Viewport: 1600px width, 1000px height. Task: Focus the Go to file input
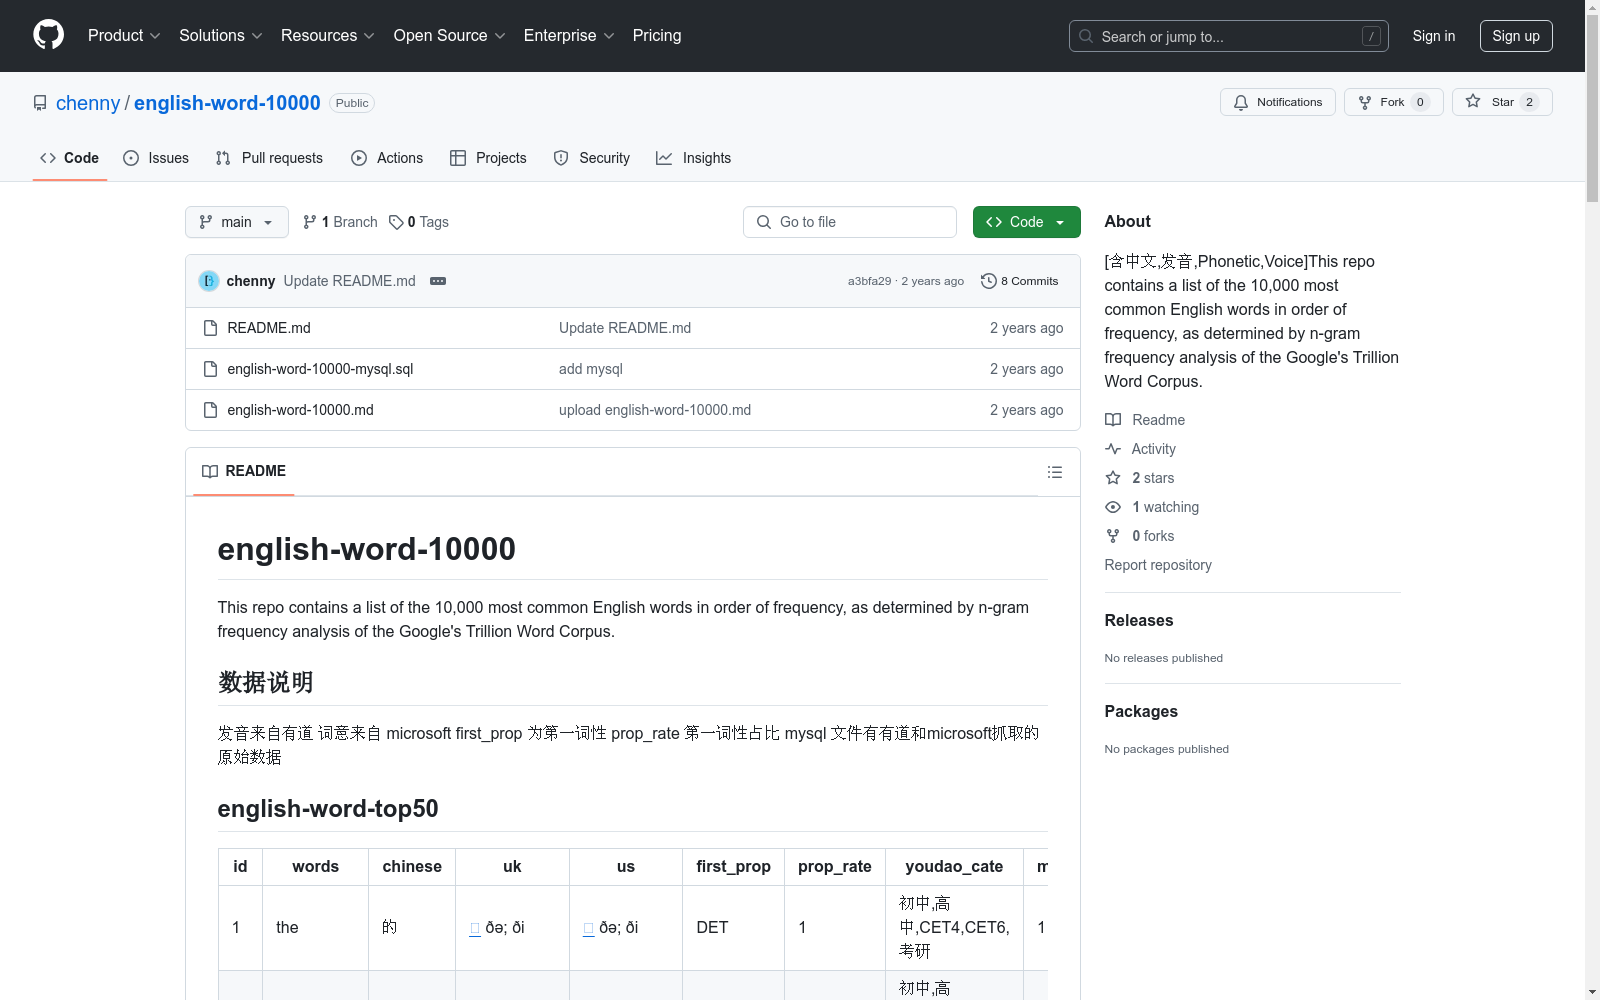[x=850, y=222]
